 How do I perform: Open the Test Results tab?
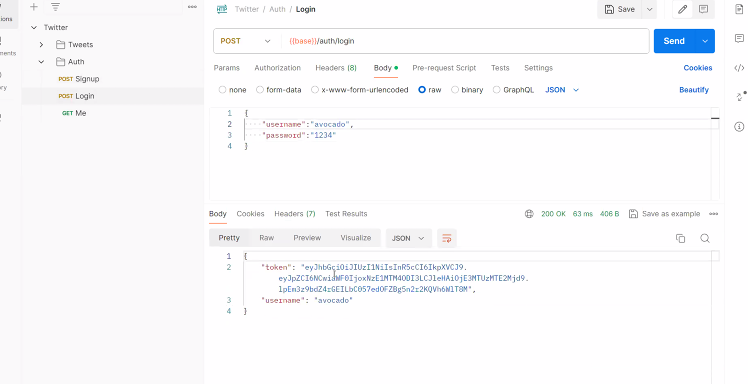(x=346, y=214)
